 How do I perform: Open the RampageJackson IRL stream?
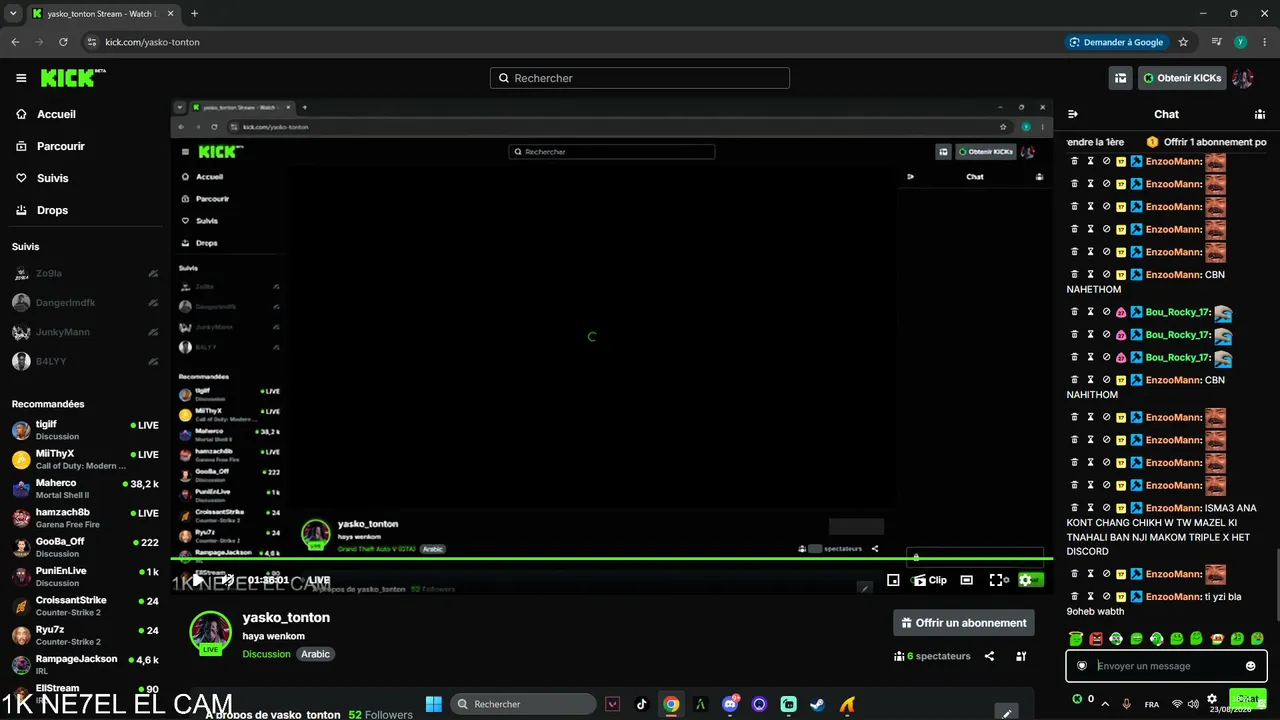coord(85,664)
